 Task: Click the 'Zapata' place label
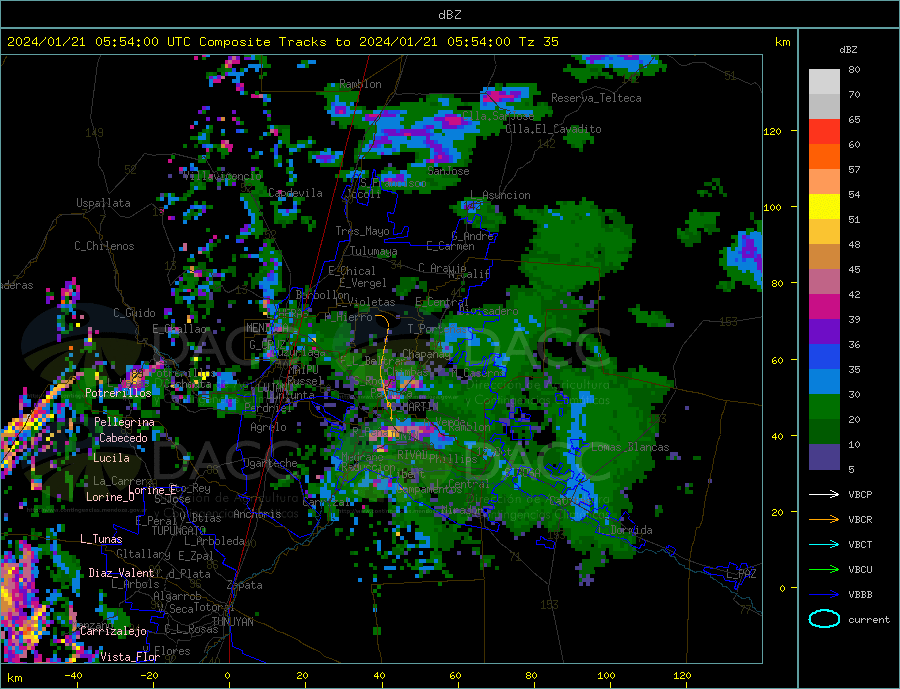pos(245,585)
